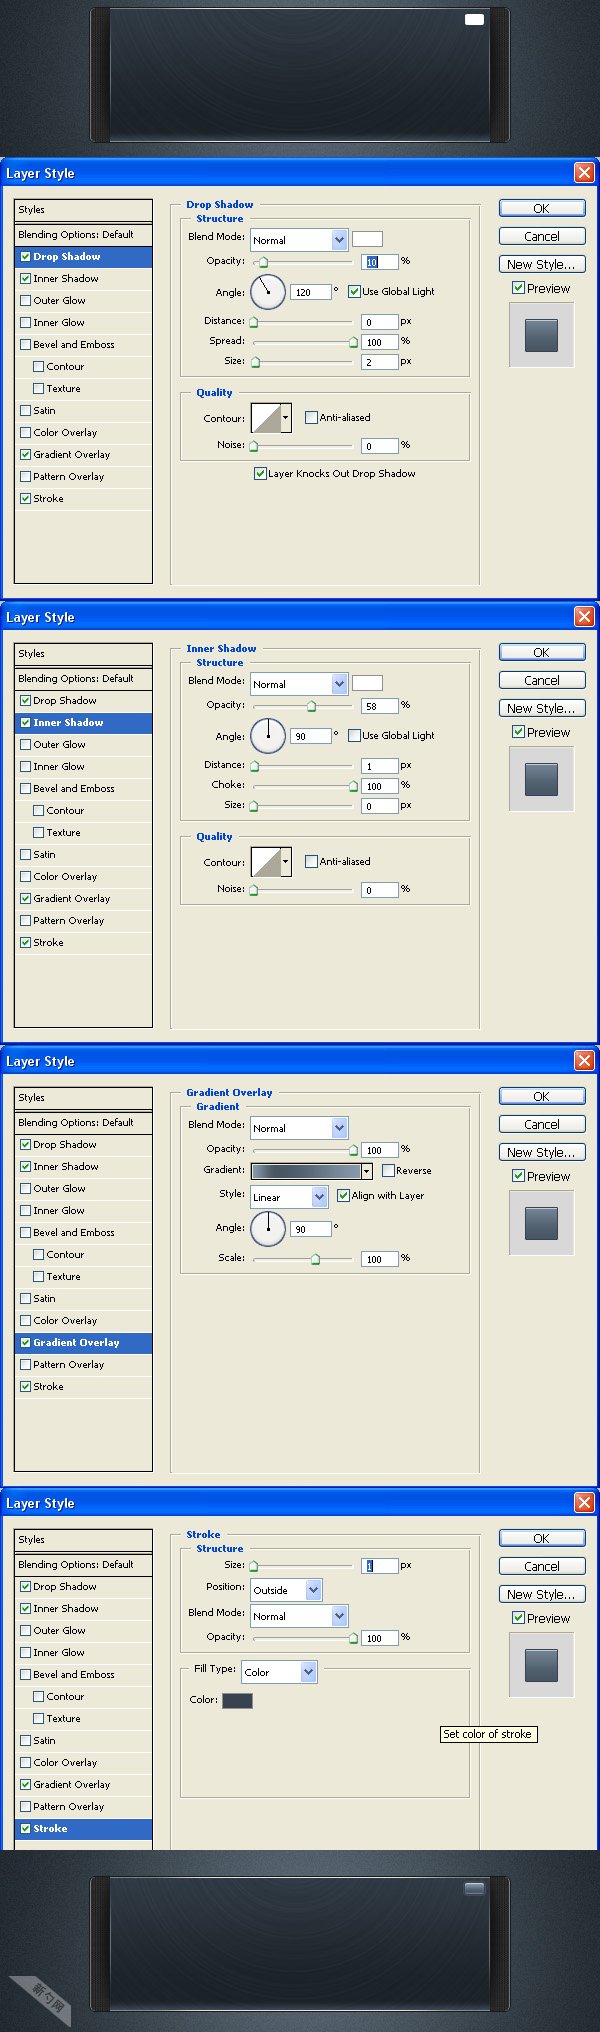Screen dimensions: 600x2032
Task: Click New Style in the Stroke dialog
Action: tap(541, 1594)
